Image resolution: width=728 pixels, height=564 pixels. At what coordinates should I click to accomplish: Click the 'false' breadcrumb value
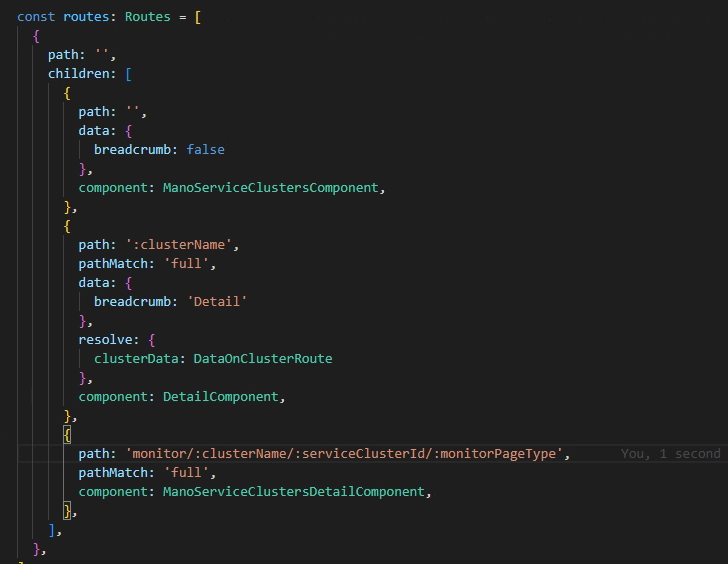(x=205, y=149)
